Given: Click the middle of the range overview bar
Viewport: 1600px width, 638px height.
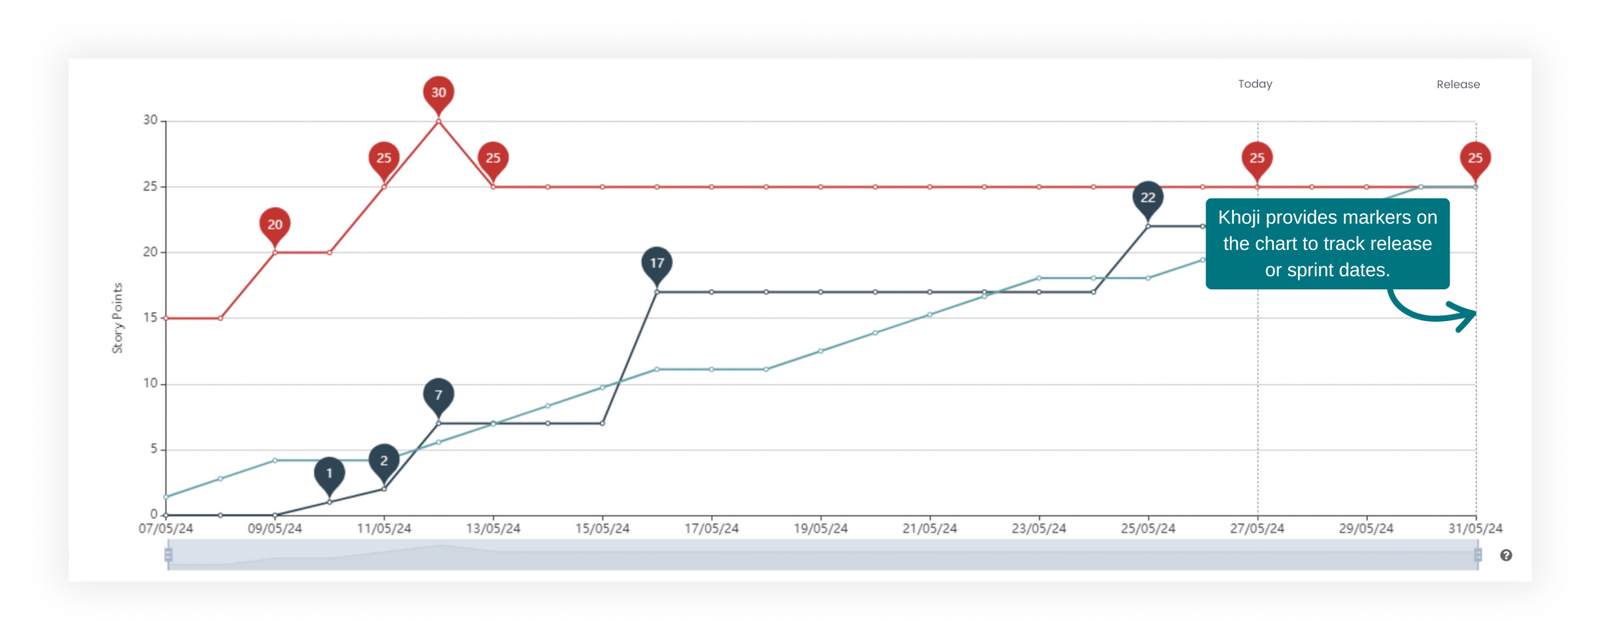Looking at the screenshot, I should pyautogui.click(x=822, y=555).
